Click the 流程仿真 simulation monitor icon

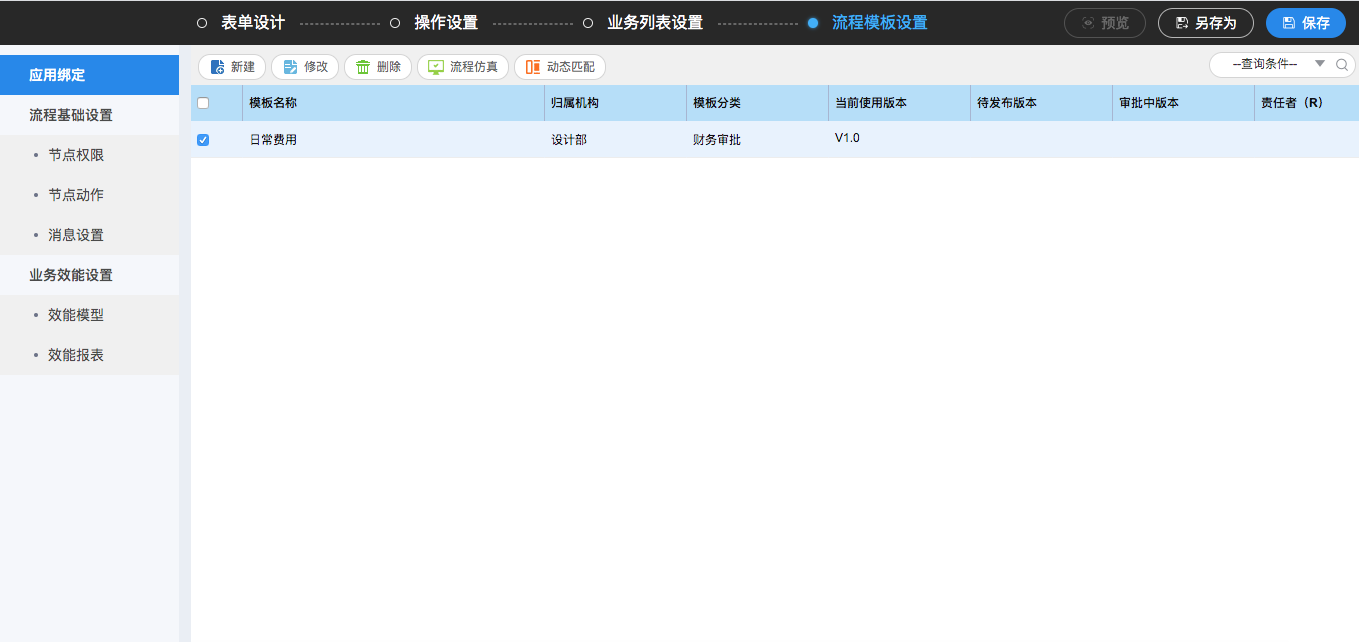click(x=436, y=67)
